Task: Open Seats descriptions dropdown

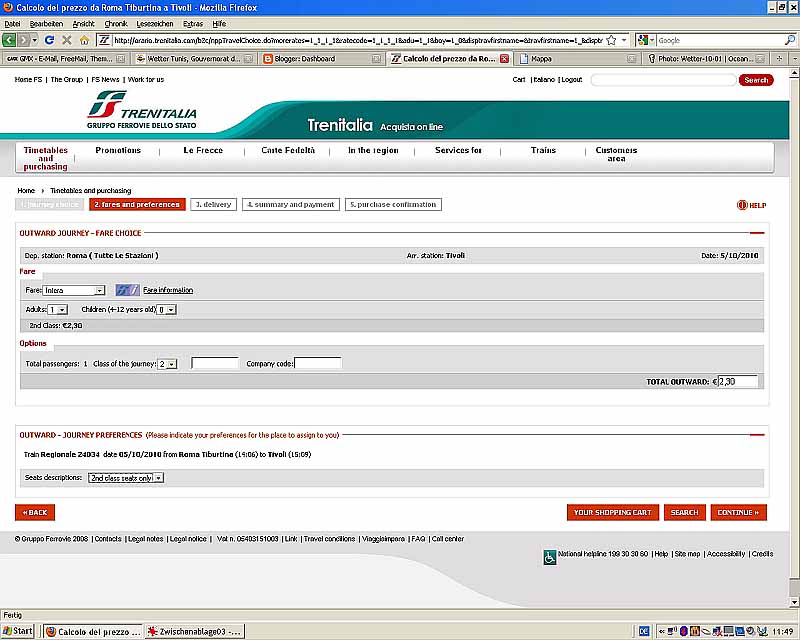Action: (126, 478)
